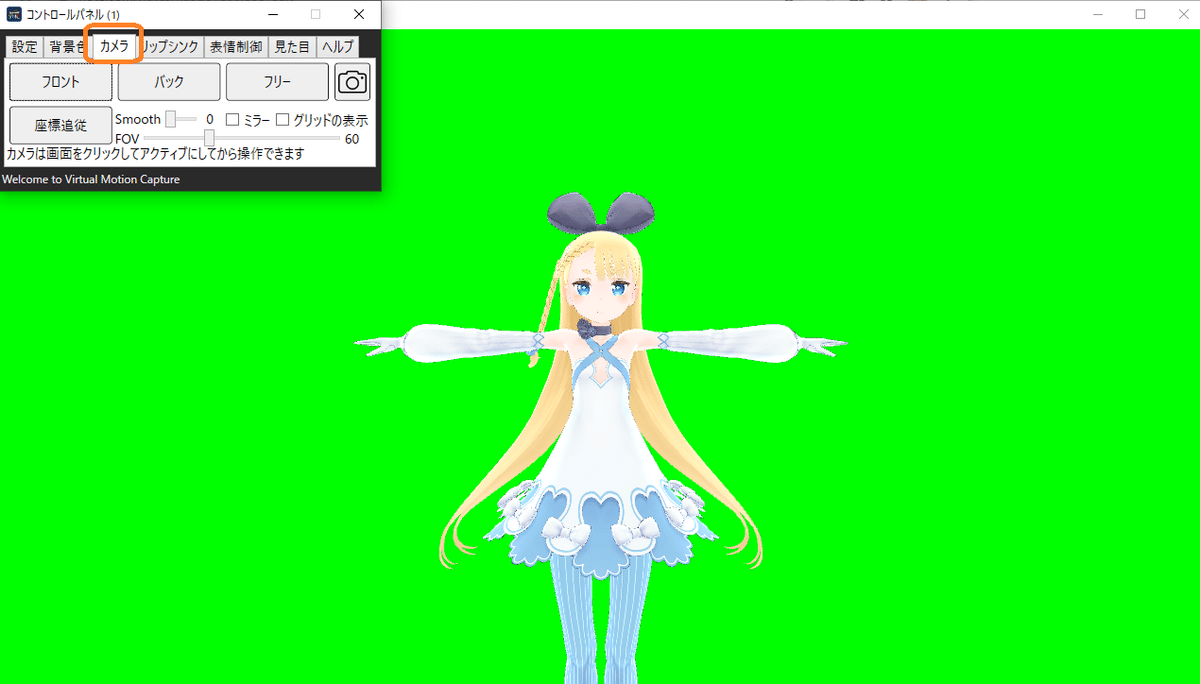Image resolution: width=1200 pixels, height=684 pixels.
Task: Switch to the リップシンク tab
Action: [169, 46]
